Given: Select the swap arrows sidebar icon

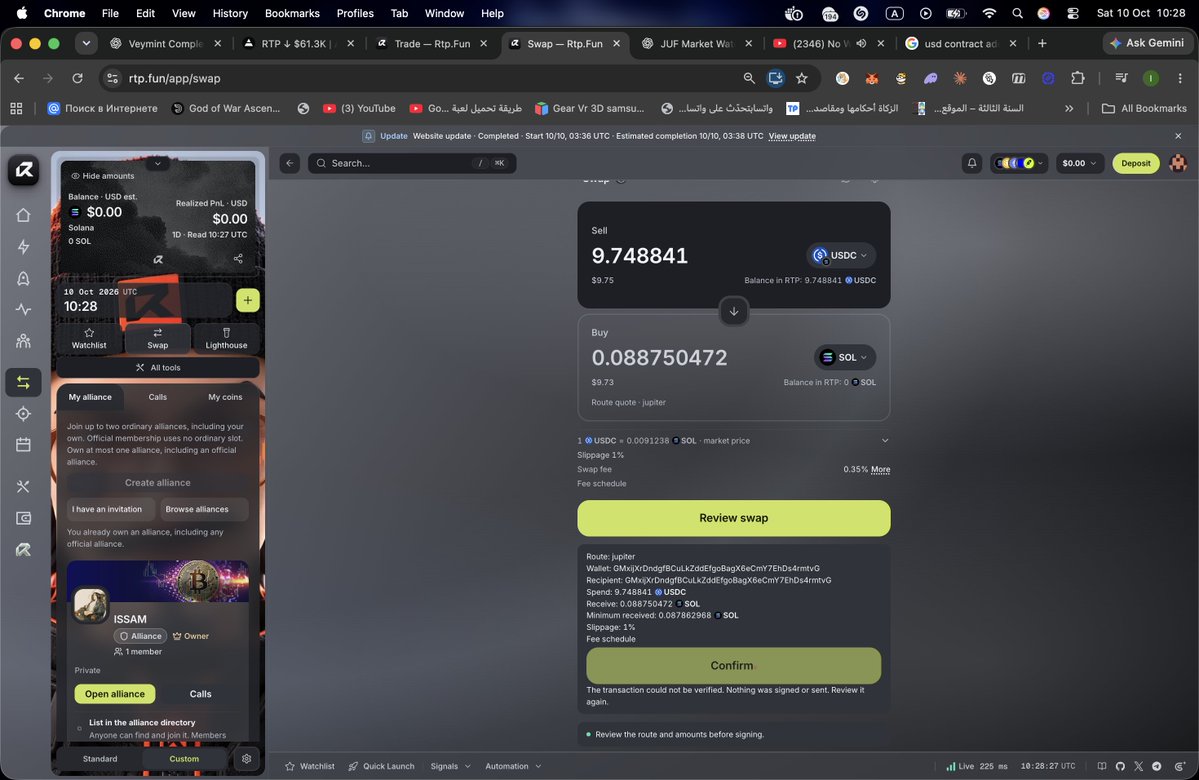Looking at the screenshot, I should pyautogui.click(x=23, y=382).
